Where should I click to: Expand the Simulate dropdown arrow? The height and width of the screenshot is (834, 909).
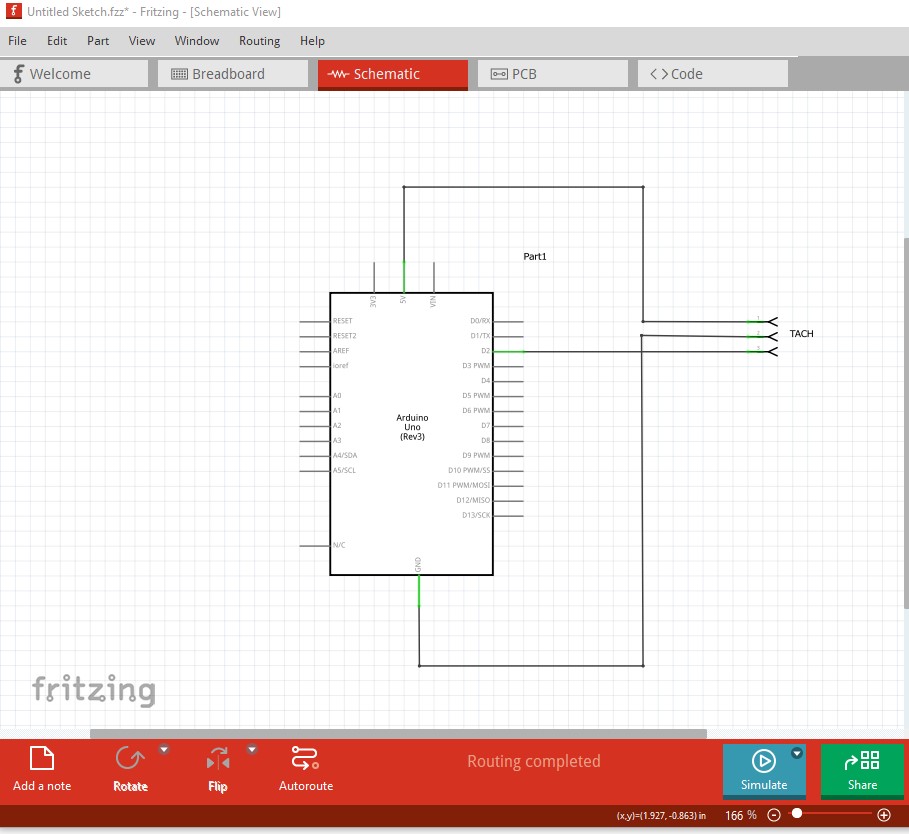click(797, 753)
